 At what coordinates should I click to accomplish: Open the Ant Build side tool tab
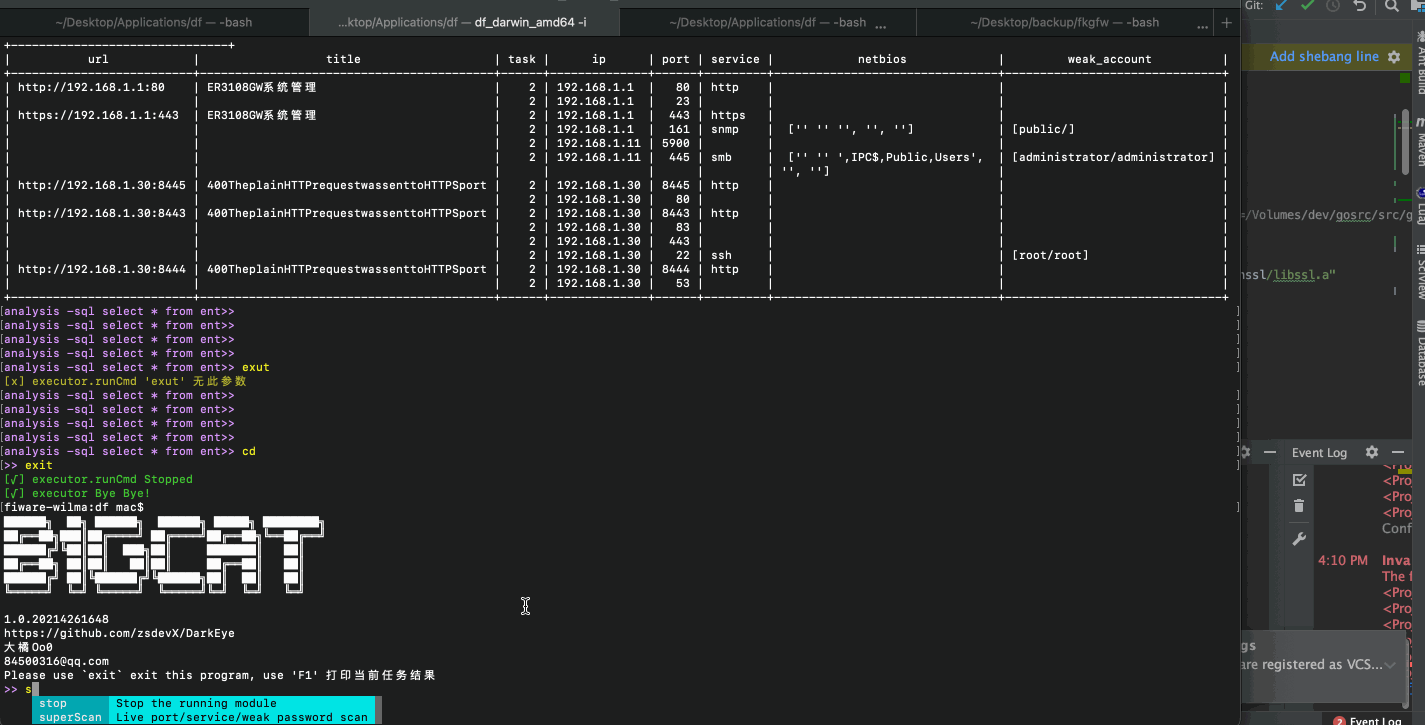1419,64
